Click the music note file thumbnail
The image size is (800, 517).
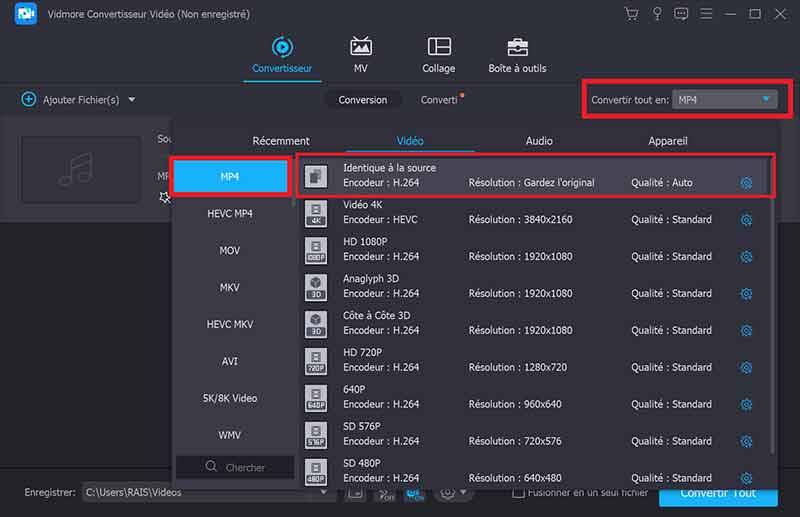pyautogui.click(x=80, y=169)
